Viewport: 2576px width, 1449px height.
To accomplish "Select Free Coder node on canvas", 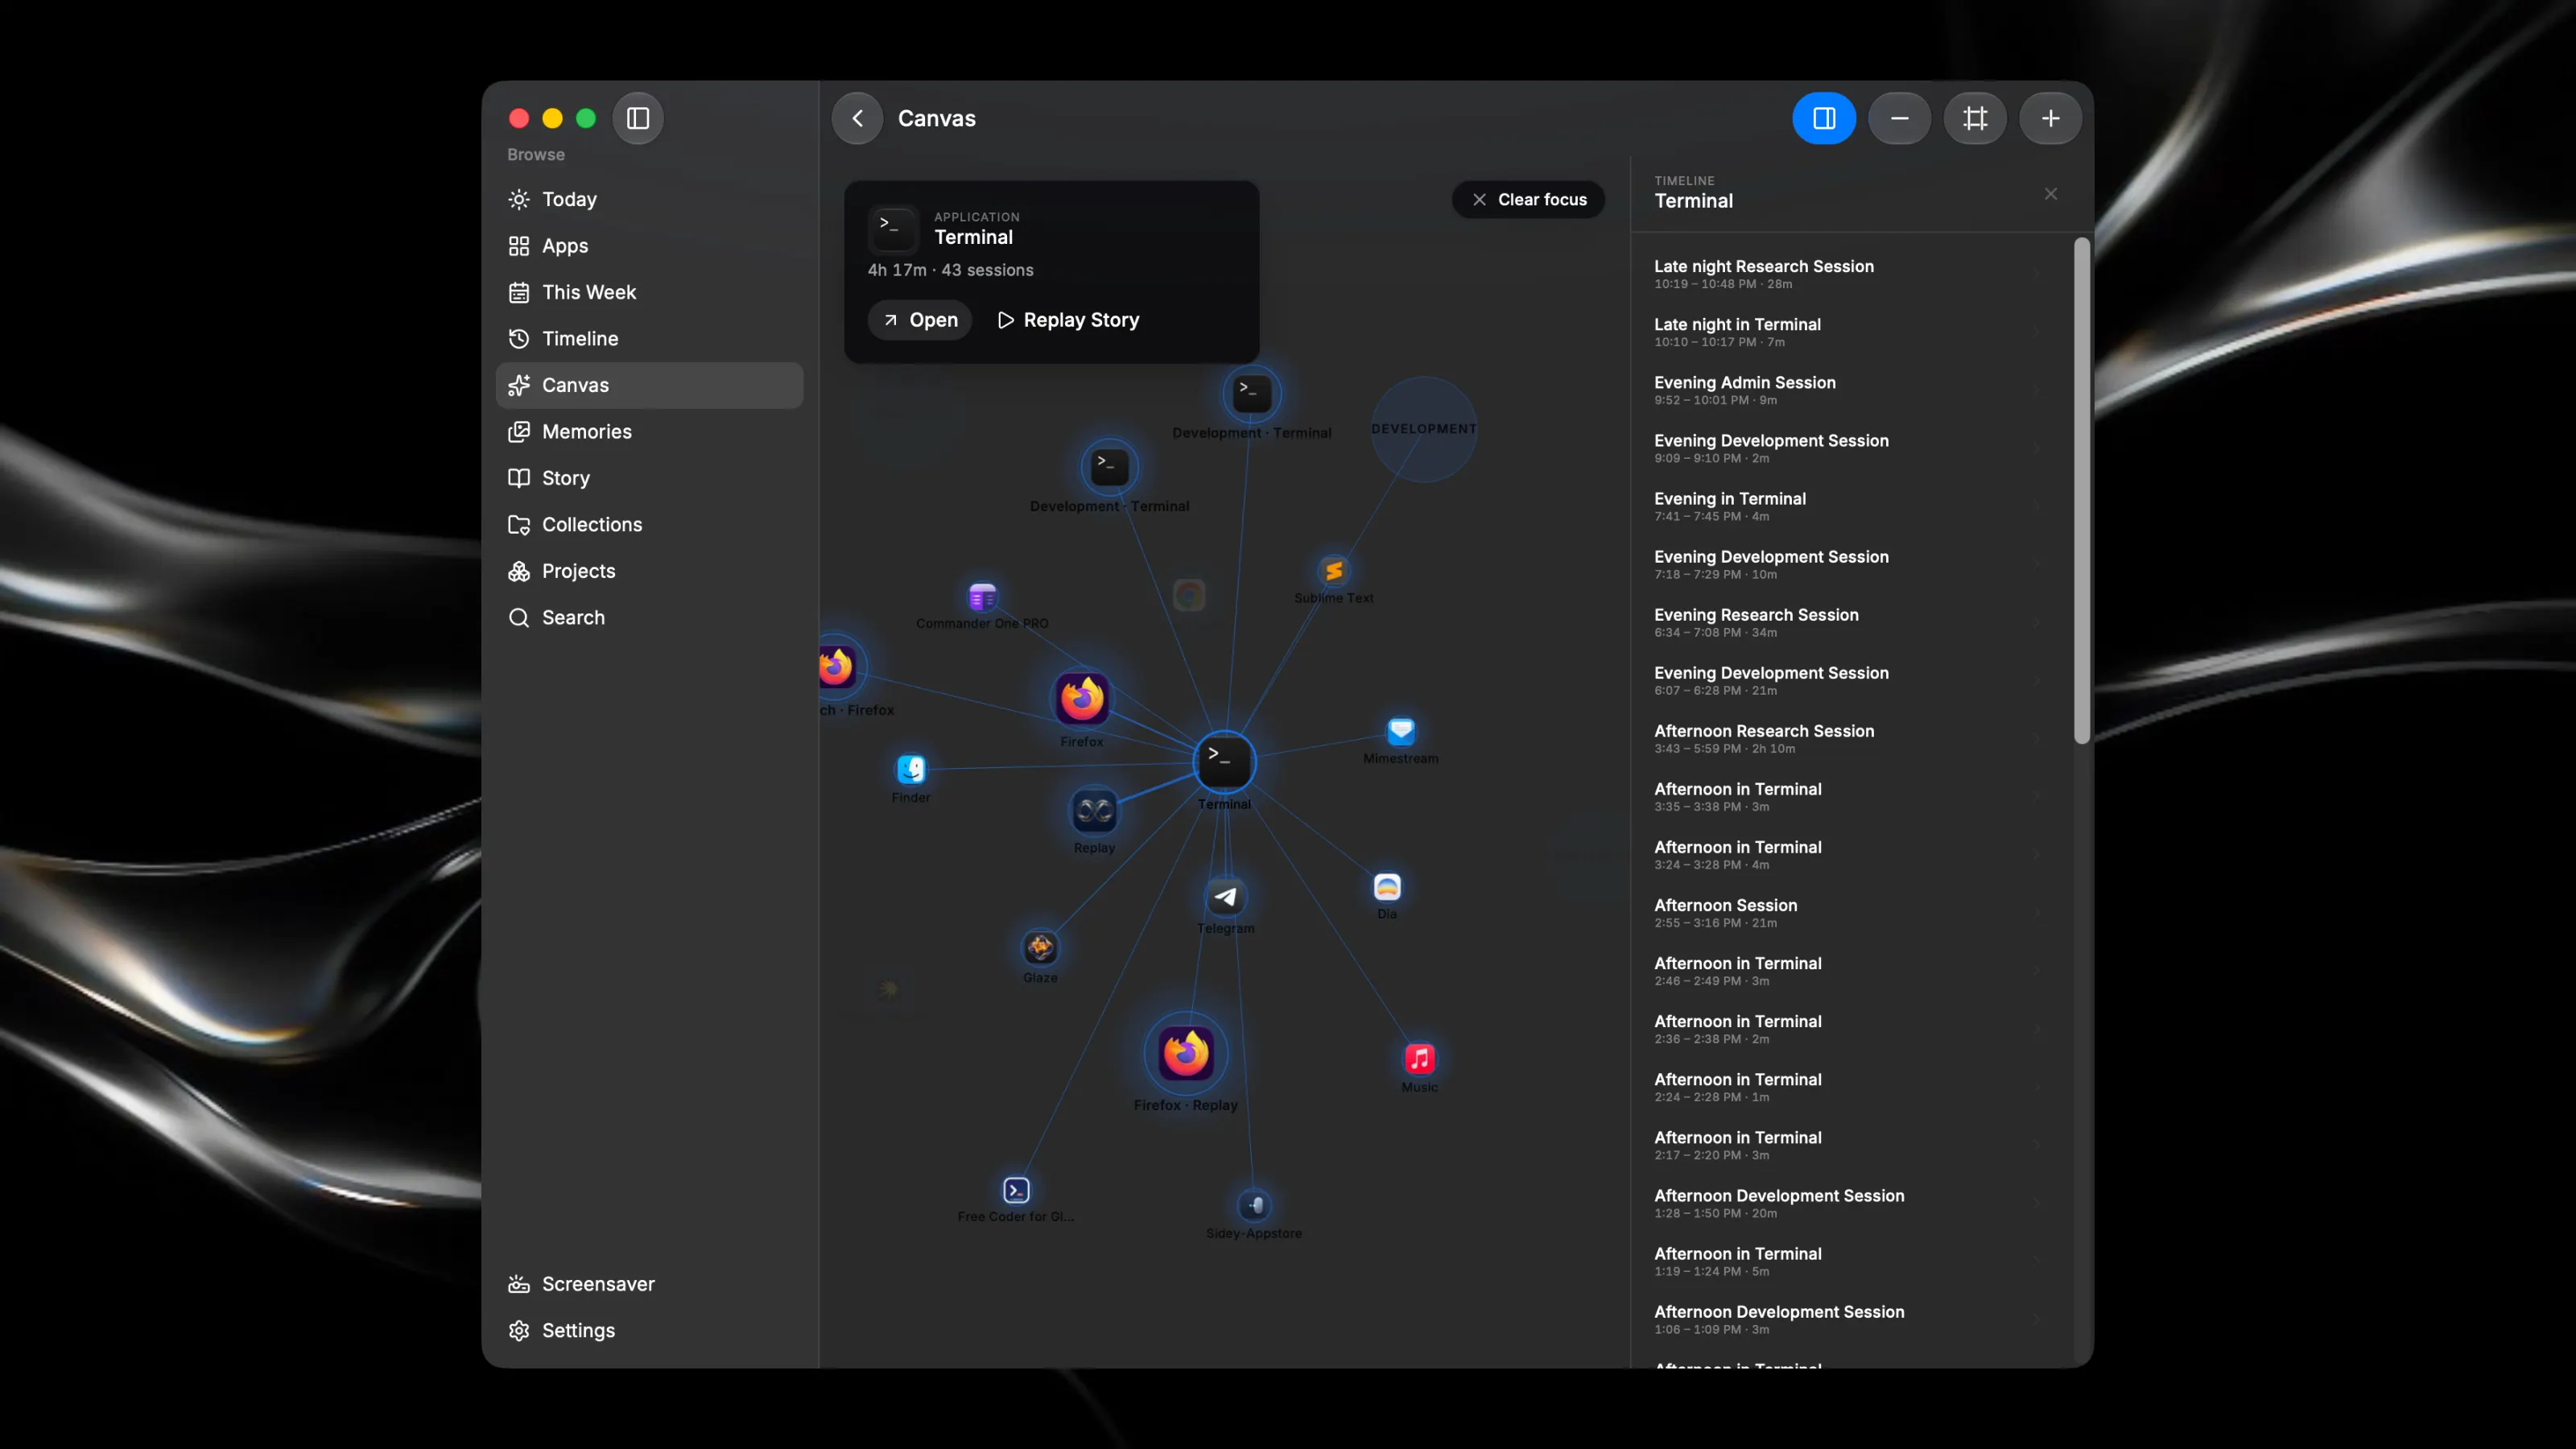I will pos(1016,1190).
